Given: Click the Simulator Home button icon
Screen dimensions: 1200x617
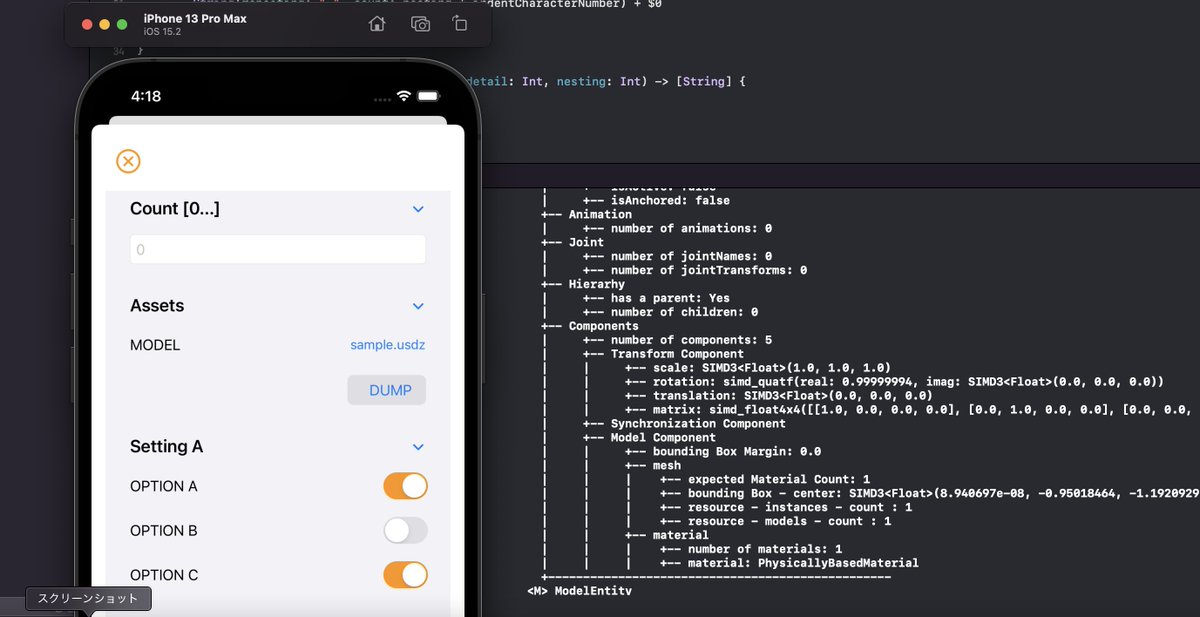Looking at the screenshot, I should 377,24.
